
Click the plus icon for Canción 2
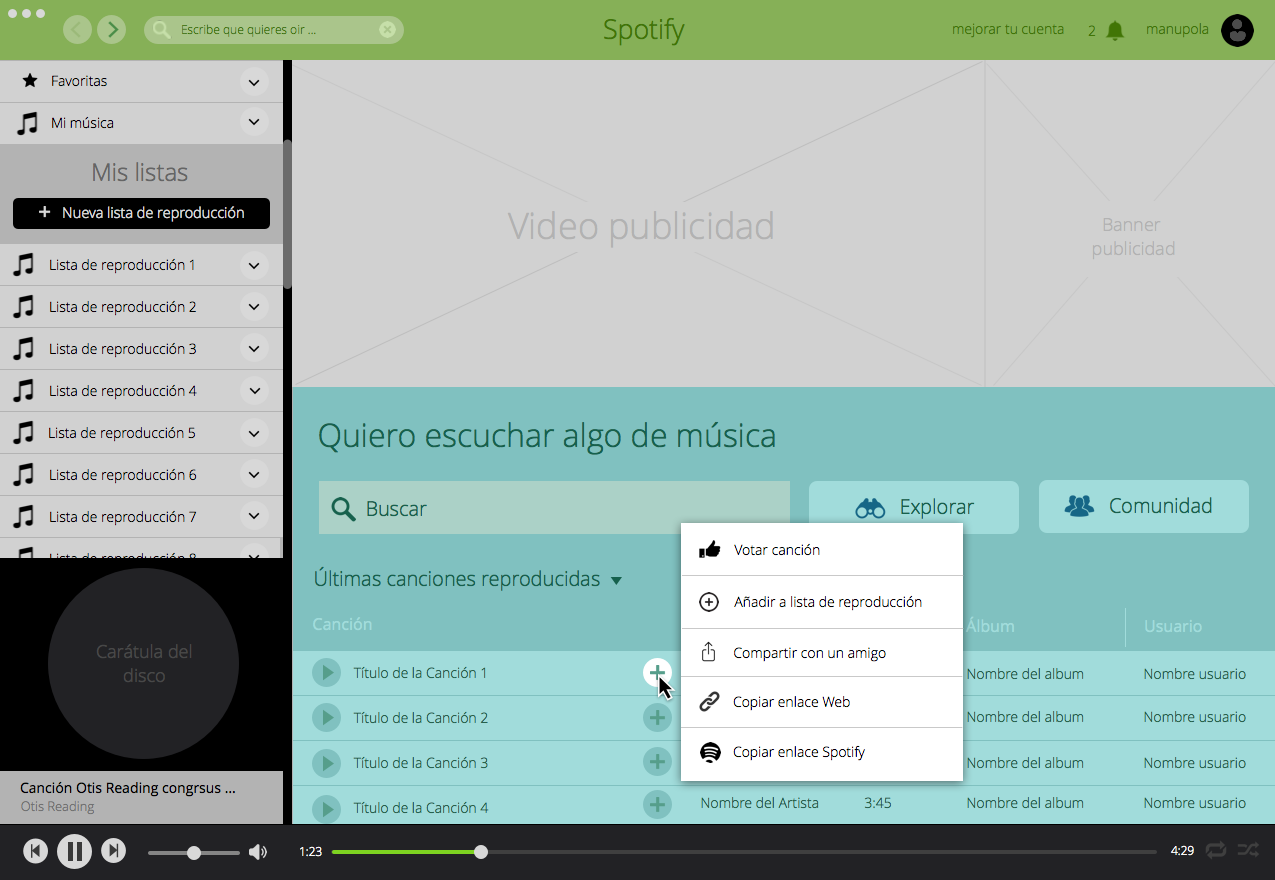pyautogui.click(x=657, y=717)
